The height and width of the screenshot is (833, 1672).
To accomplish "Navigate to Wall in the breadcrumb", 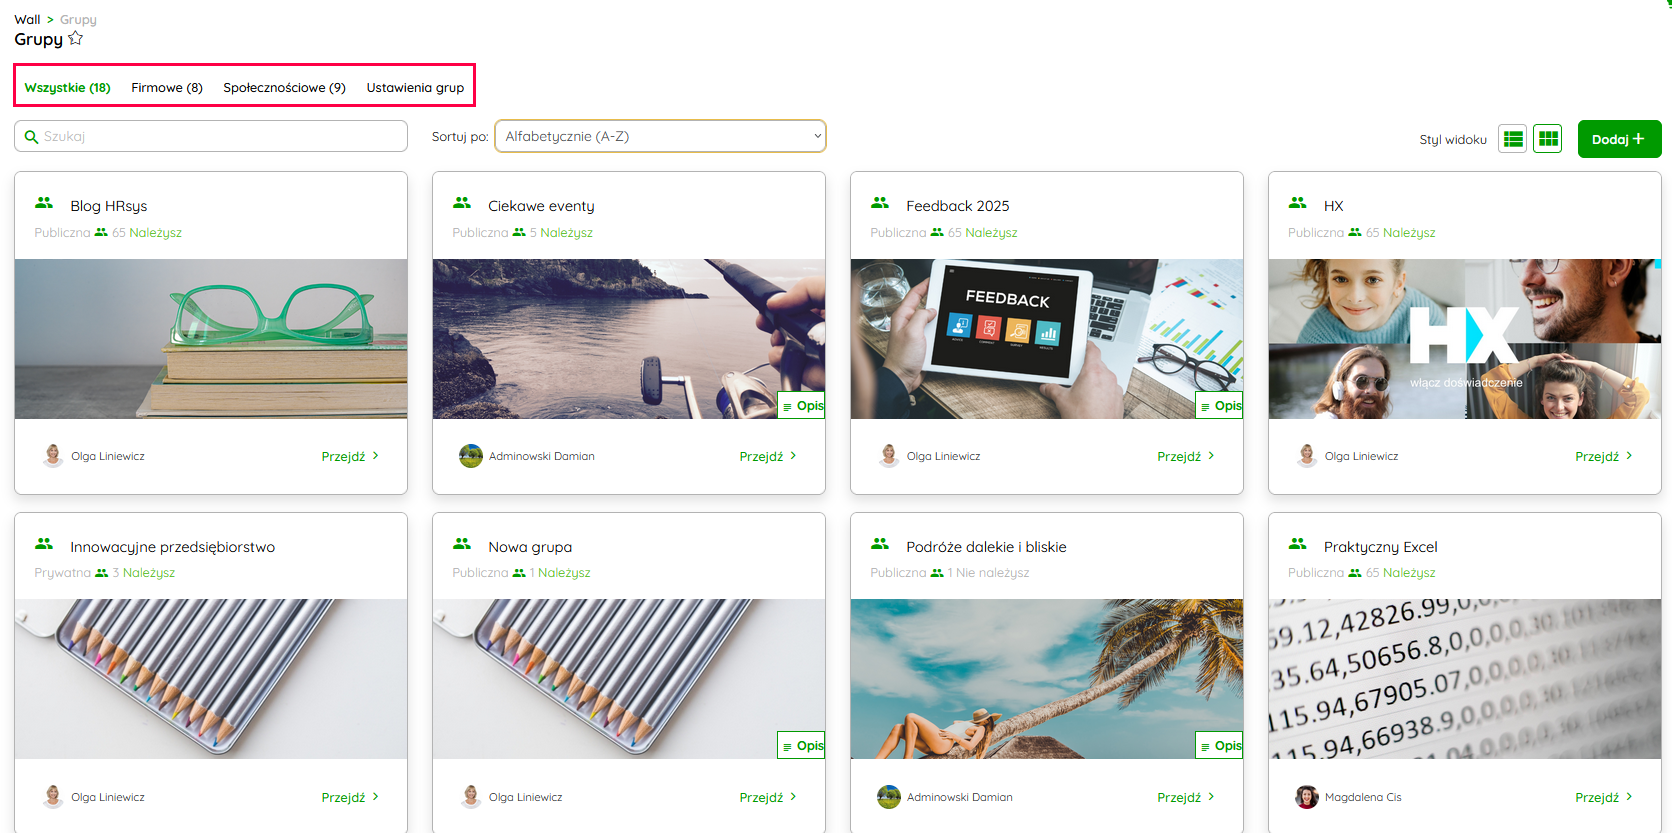I will pyautogui.click(x=27, y=19).
